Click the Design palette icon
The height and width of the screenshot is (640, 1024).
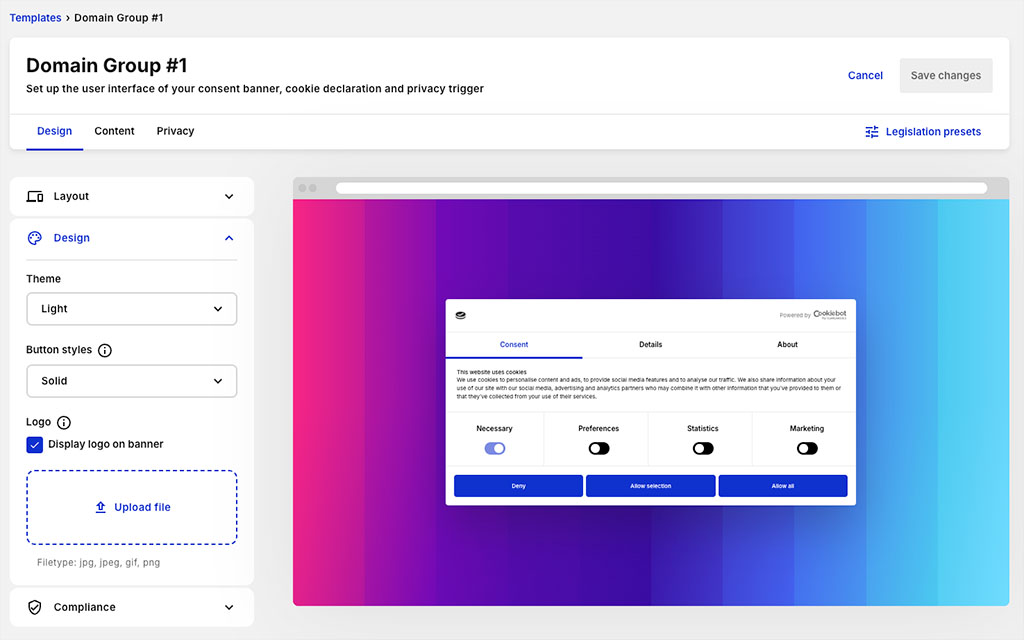(x=33, y=238)
